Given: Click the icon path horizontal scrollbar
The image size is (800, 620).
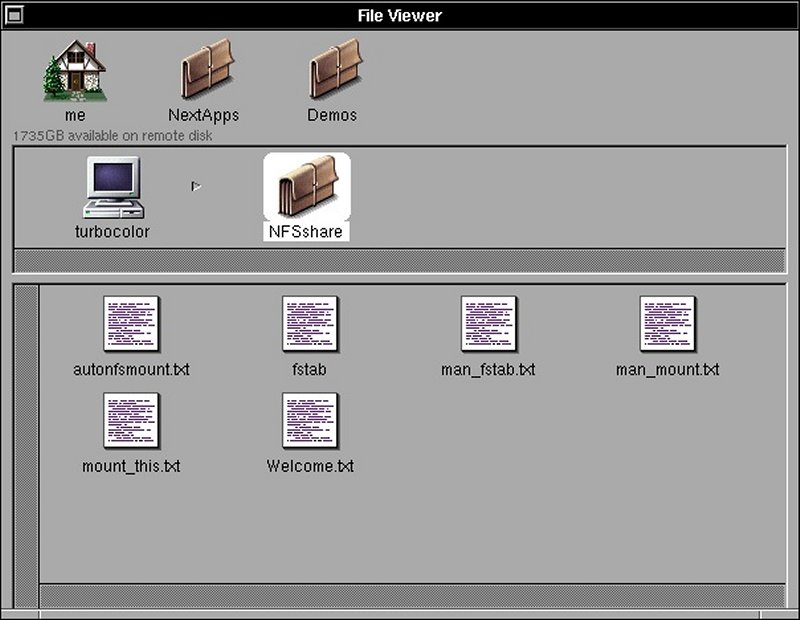Looking at the screenshot, I should click(x=398, y=260).
